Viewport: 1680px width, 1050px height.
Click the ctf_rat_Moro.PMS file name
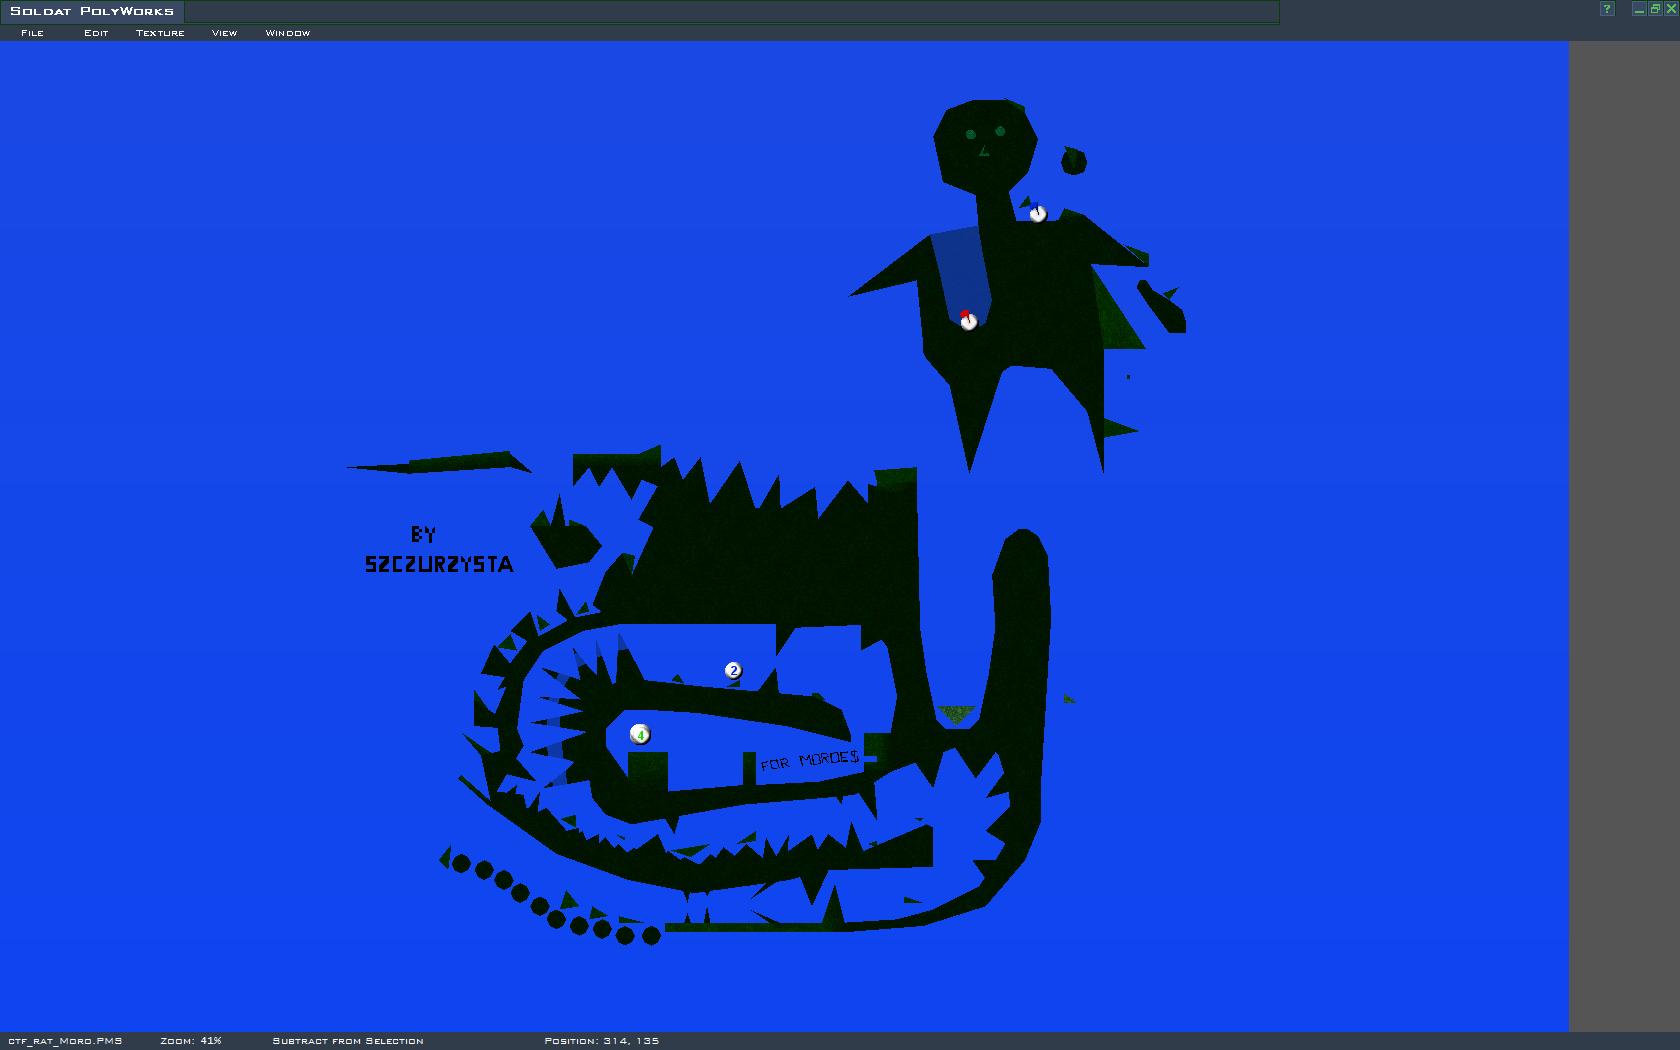(x=65, y=1041)
